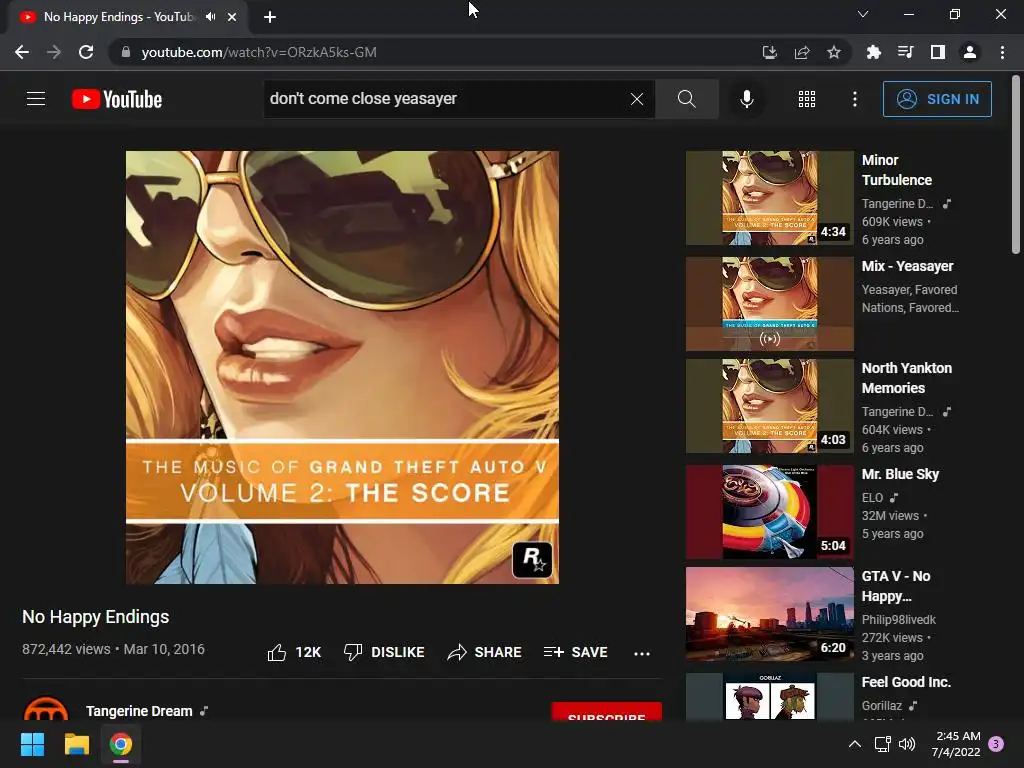Save the video to a playlist
The width and height of the screenshot is (1024, 768).
coord(575,652)
